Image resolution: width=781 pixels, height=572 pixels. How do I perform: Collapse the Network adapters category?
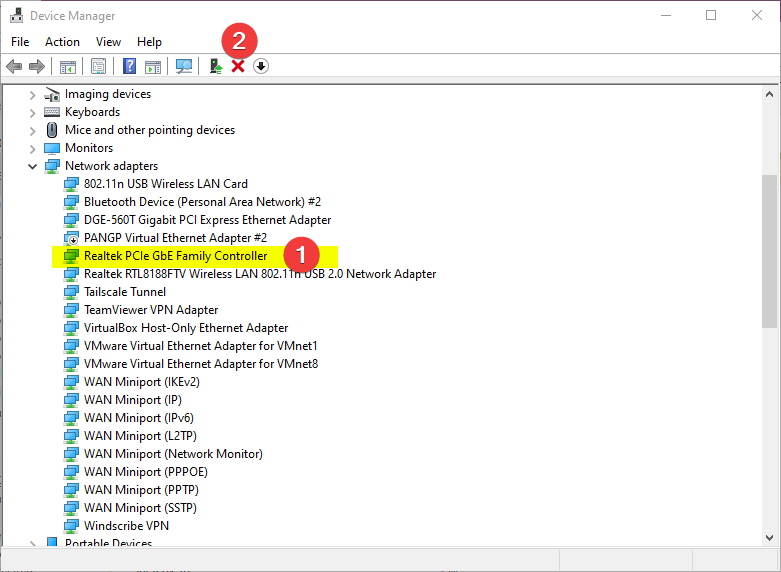(x=32, y=166)
